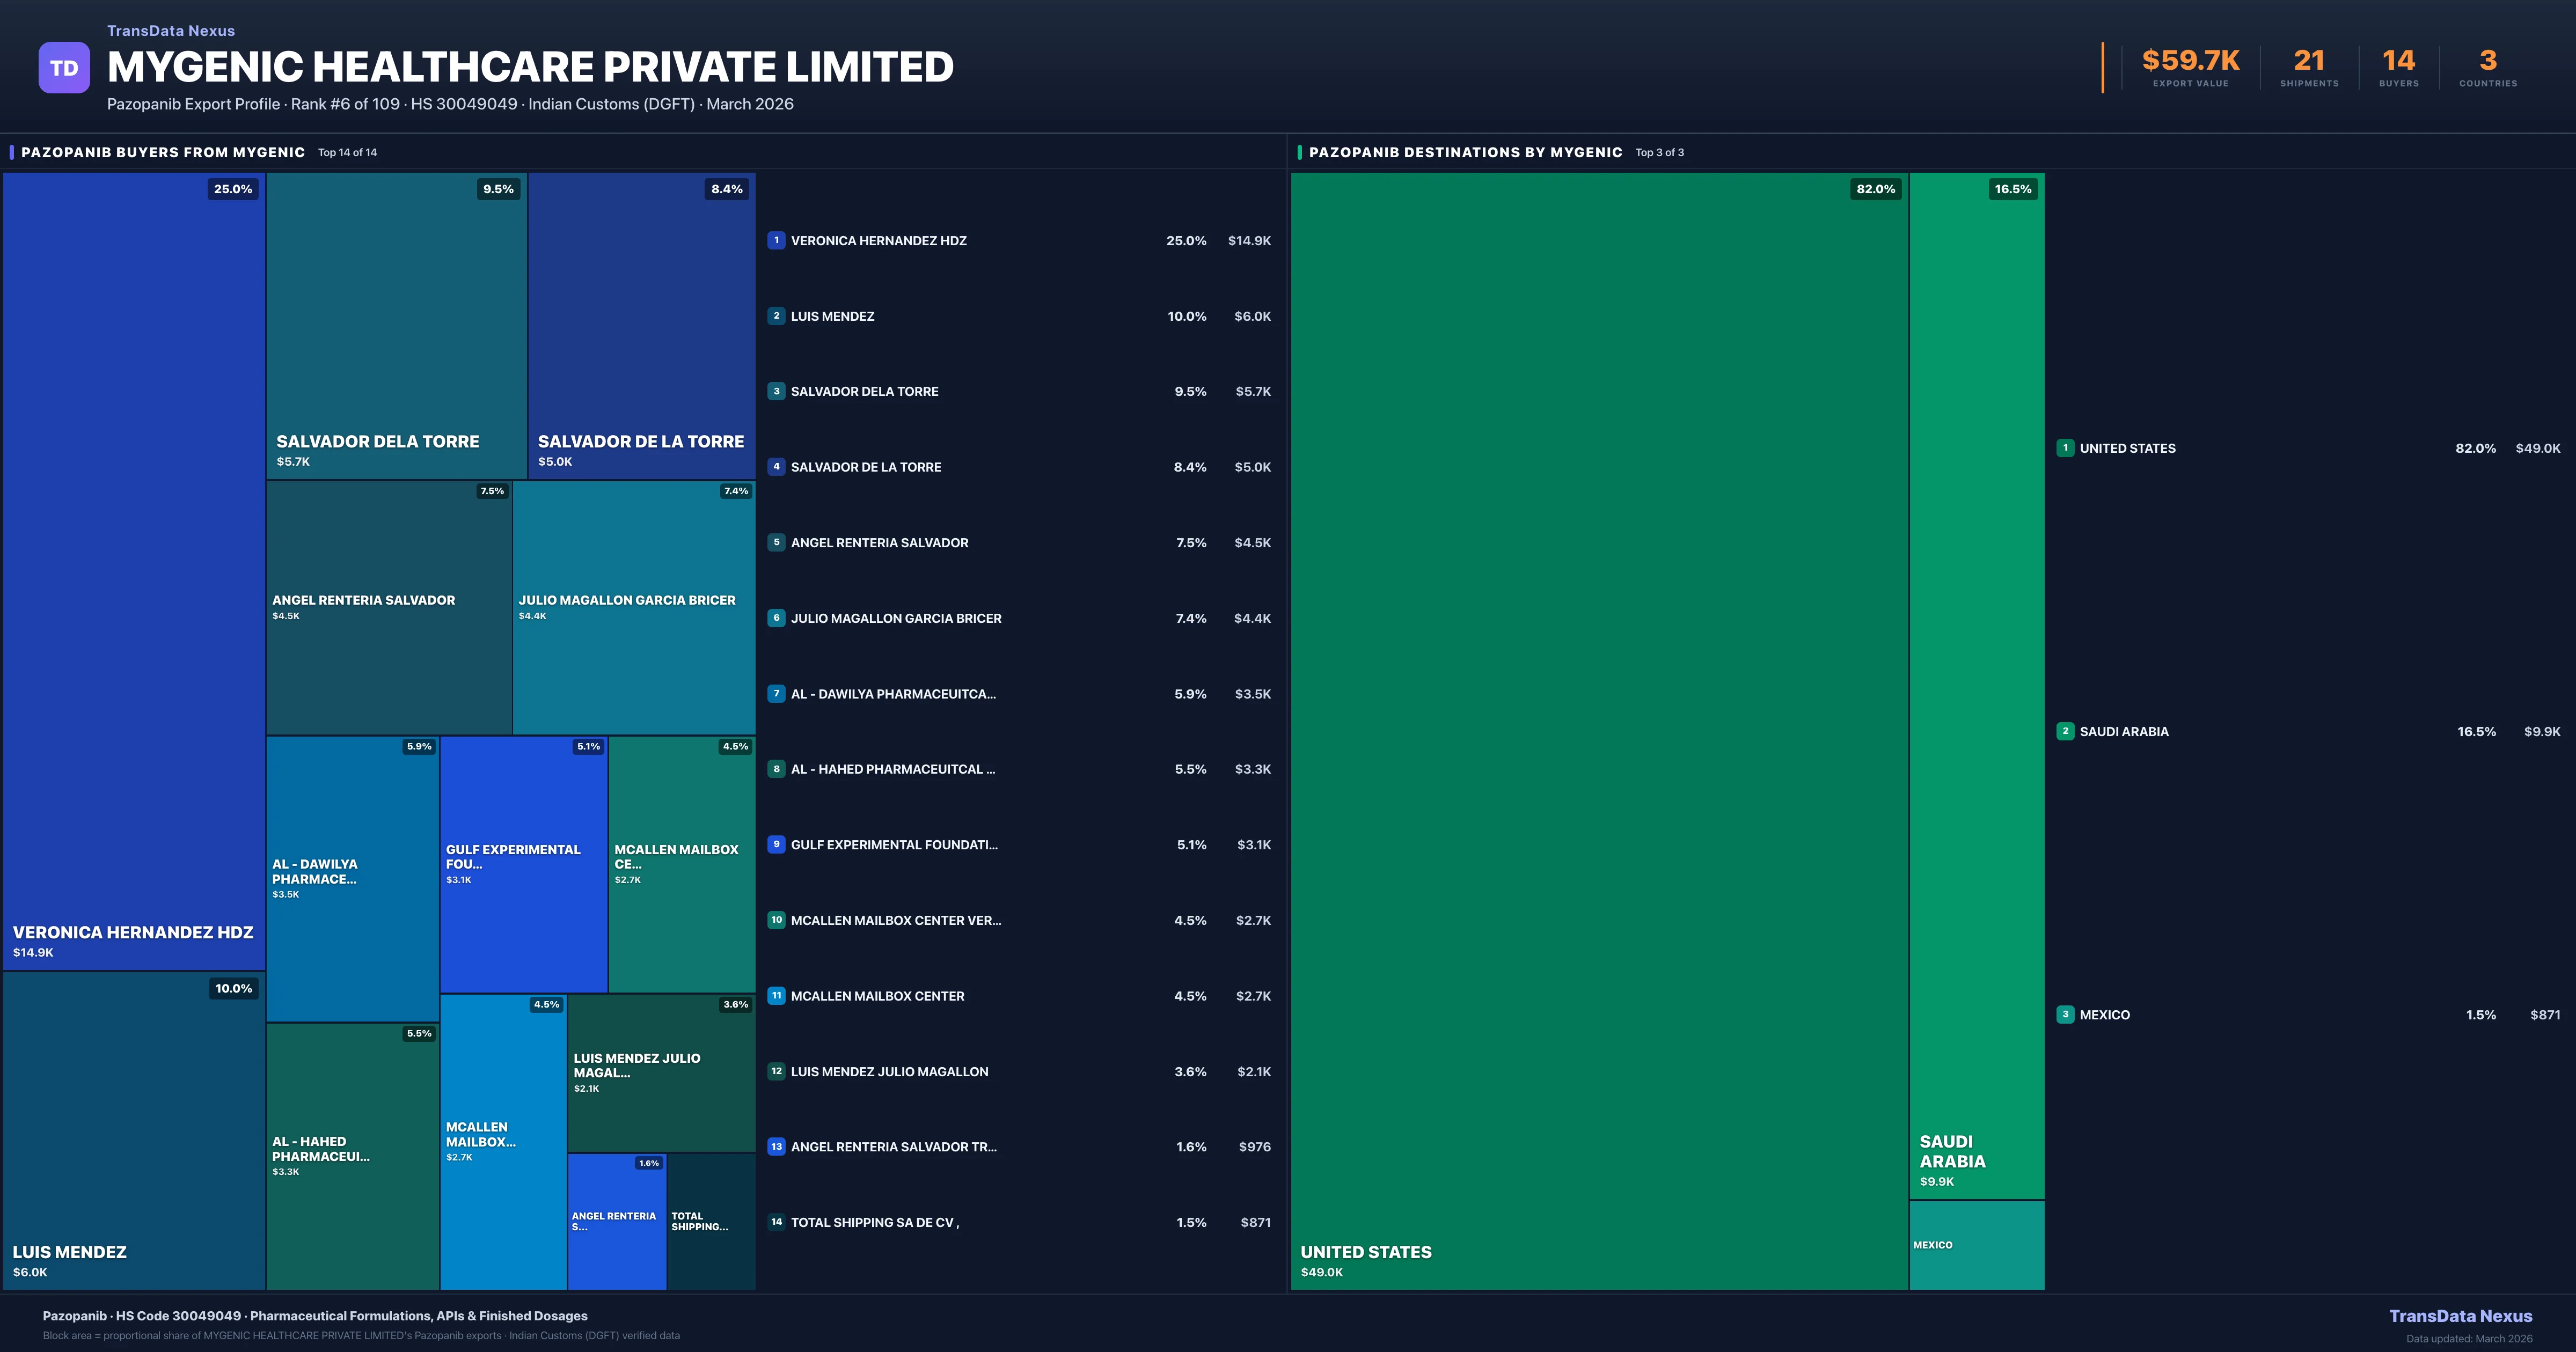Image resolution: width=2576 pixels, height=1352 pixels.
Task: Click the 25.0% badge on Veronica block
Action: (233, 189)
